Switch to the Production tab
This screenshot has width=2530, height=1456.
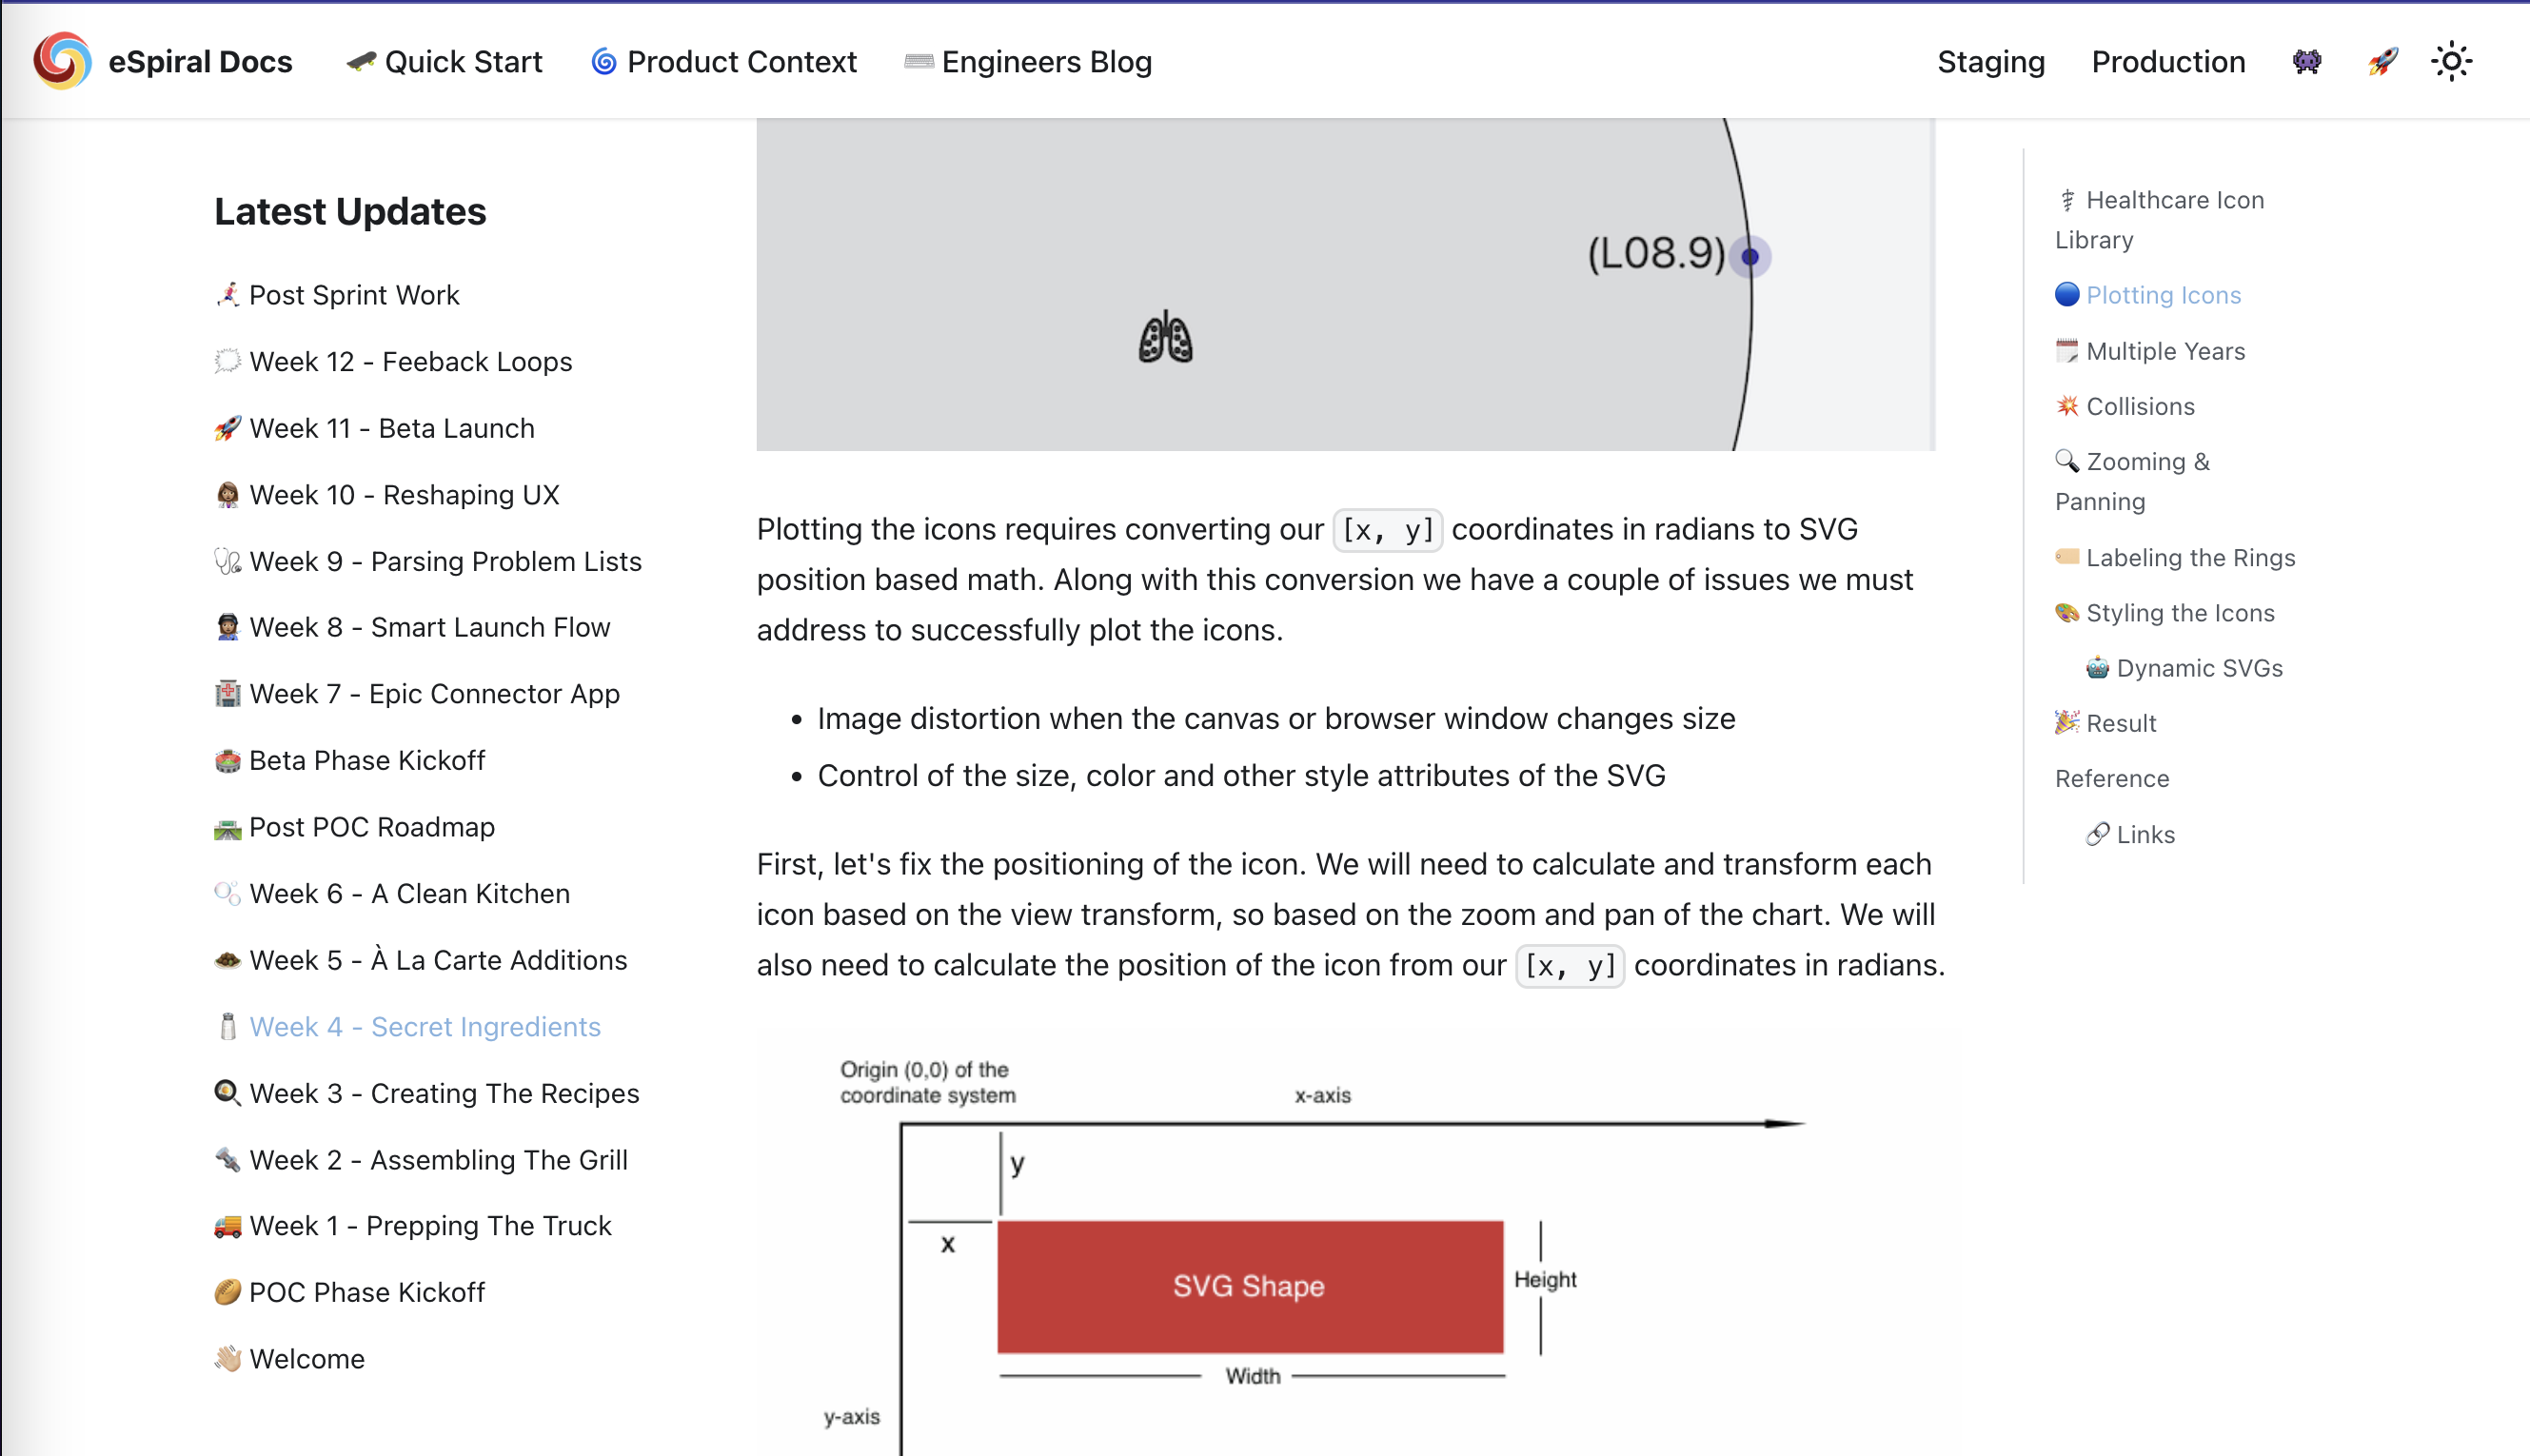point(2168,63)
